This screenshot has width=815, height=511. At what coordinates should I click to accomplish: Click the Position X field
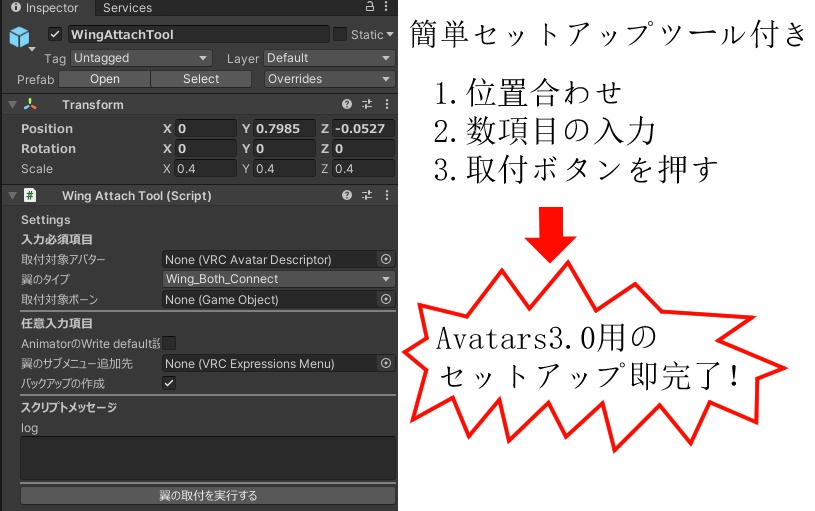tap(206, 128)
